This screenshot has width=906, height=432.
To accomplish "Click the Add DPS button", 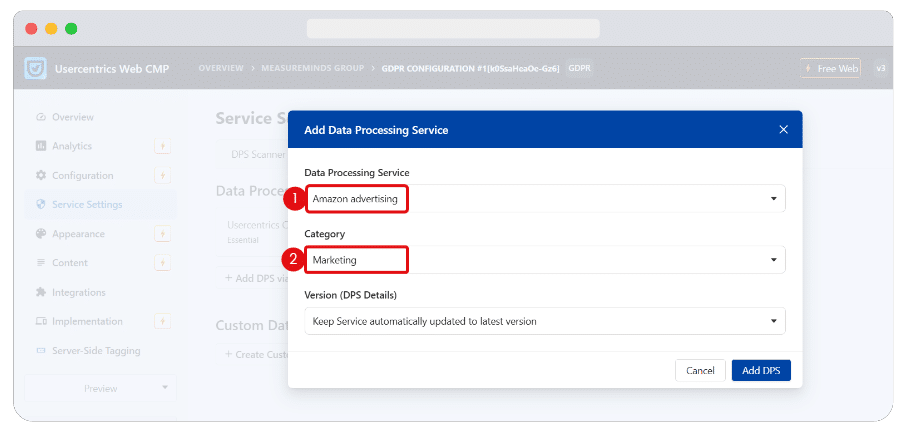I will point(761,371).
